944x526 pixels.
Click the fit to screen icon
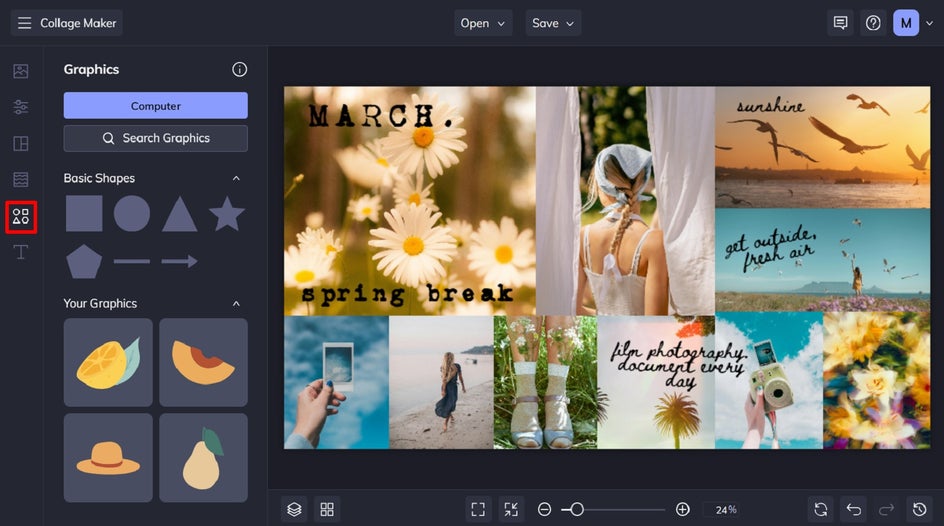pos(478,510)
